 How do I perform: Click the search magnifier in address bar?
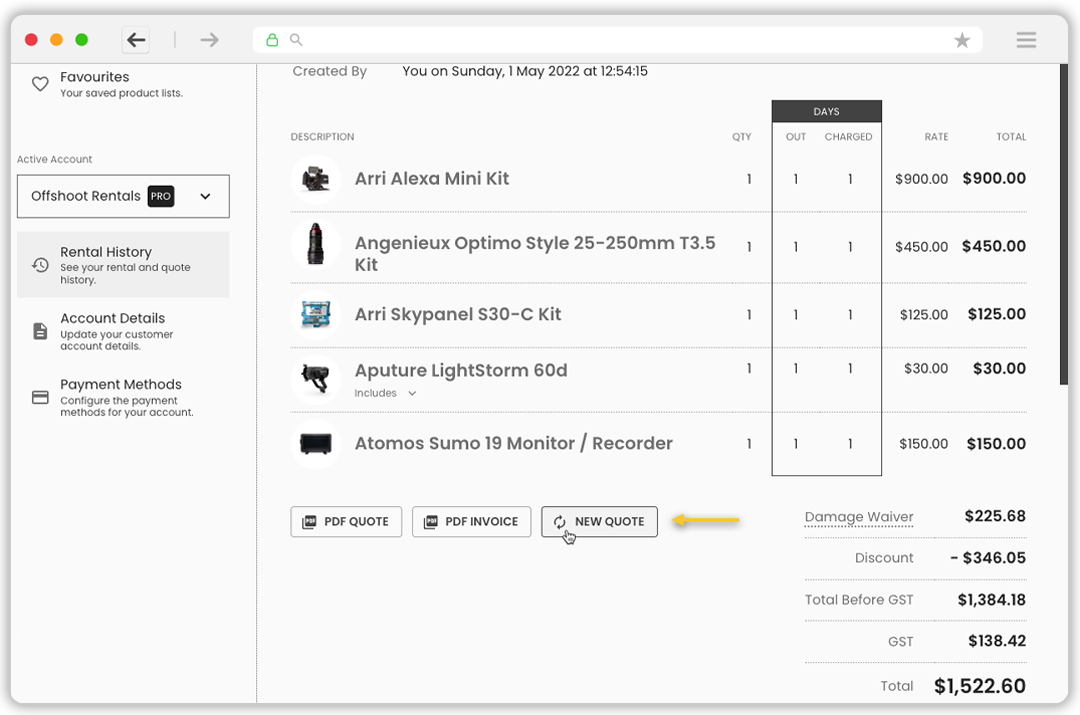click(296, 40)
